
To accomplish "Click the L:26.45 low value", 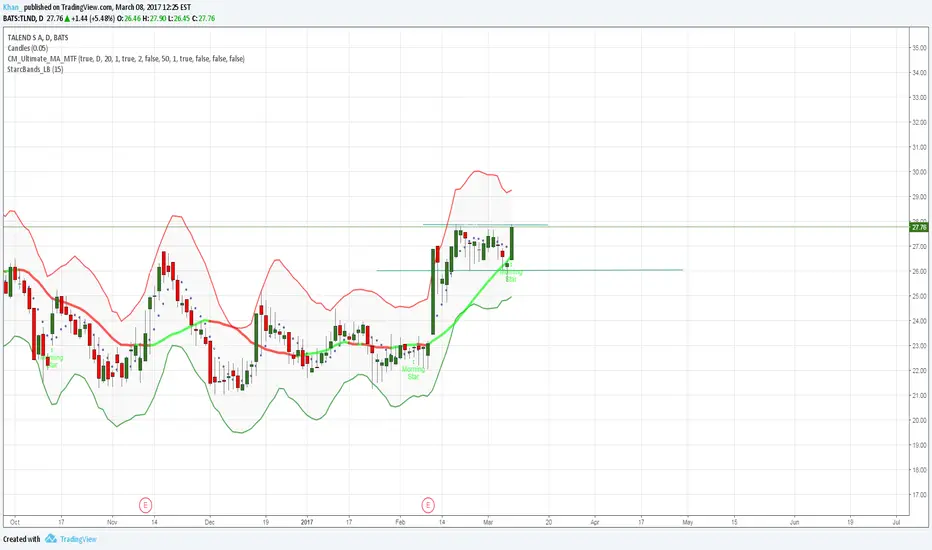I will tap(178, 18).
